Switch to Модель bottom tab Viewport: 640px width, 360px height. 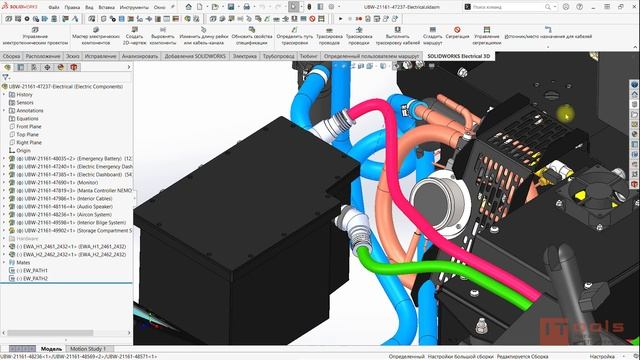pos(51,349)
